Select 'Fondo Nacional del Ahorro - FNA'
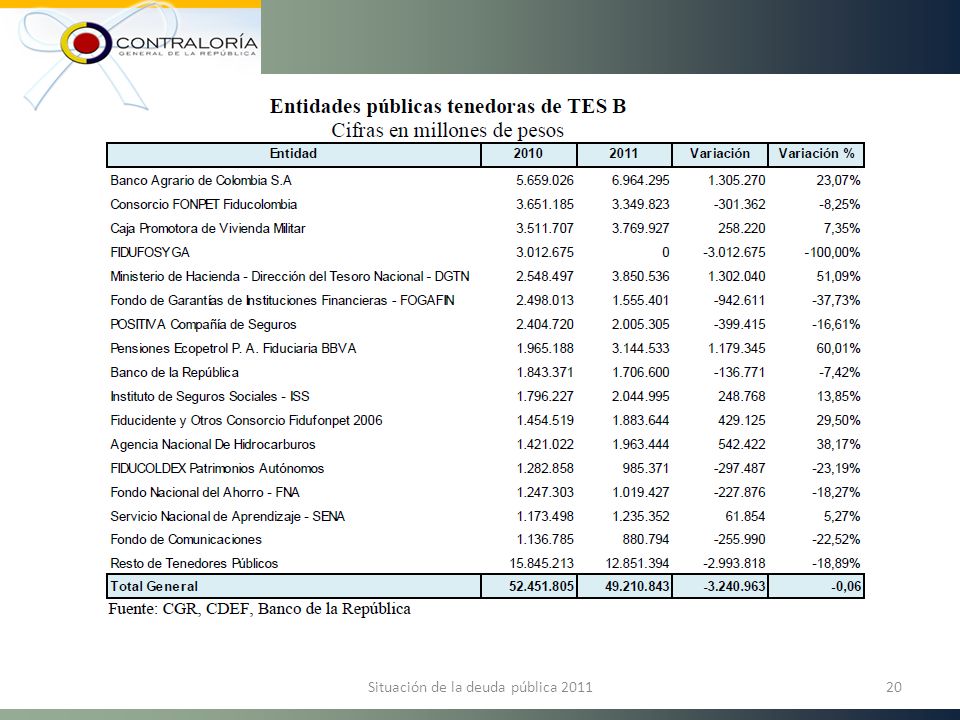The image size is (960, 720). (205, 492)
